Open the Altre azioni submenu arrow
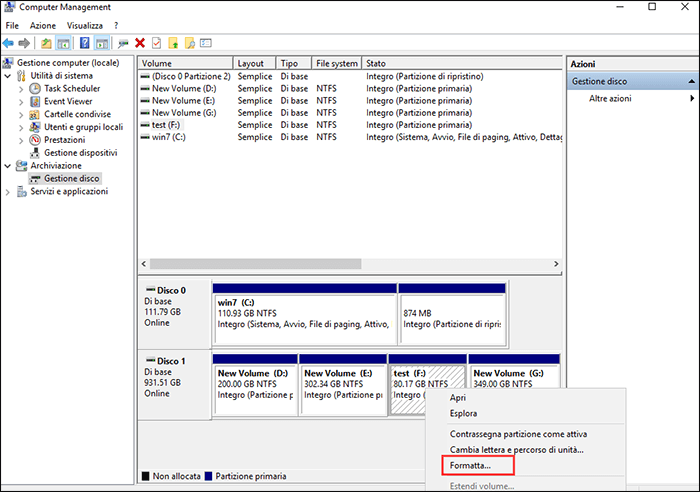 click(x=692, y=98)
